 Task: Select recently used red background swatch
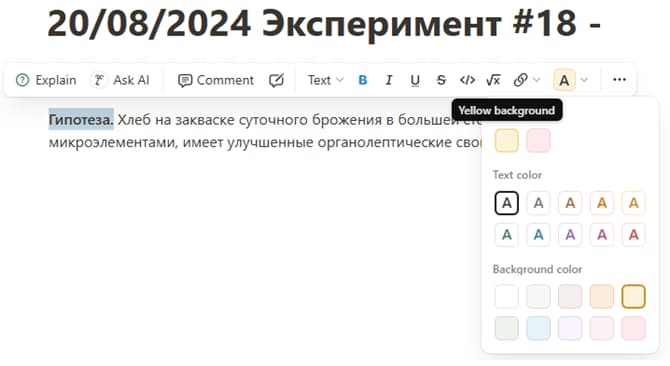pos(538,141)
